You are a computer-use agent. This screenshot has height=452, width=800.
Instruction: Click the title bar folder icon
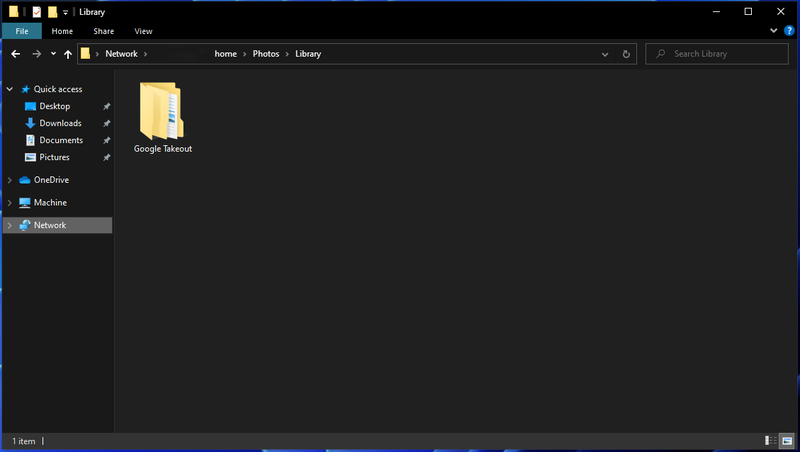[14, 11]
